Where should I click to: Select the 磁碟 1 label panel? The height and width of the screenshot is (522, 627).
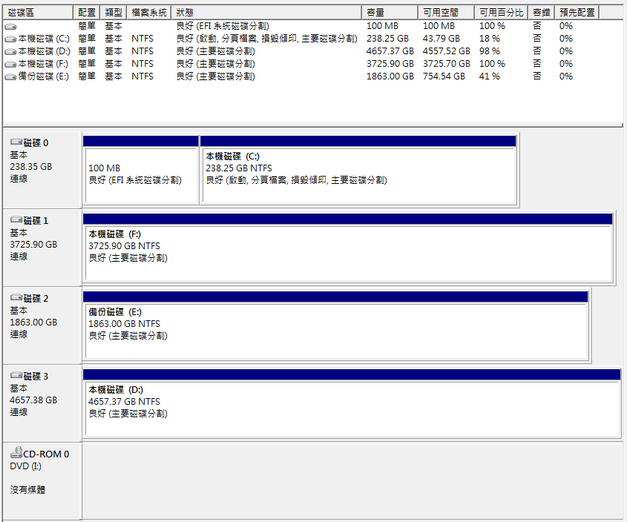(x=42, y=246)
